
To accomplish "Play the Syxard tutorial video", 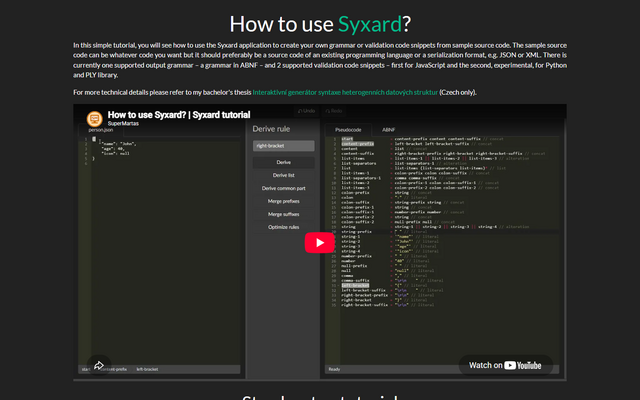I will [x=320, y=242].
